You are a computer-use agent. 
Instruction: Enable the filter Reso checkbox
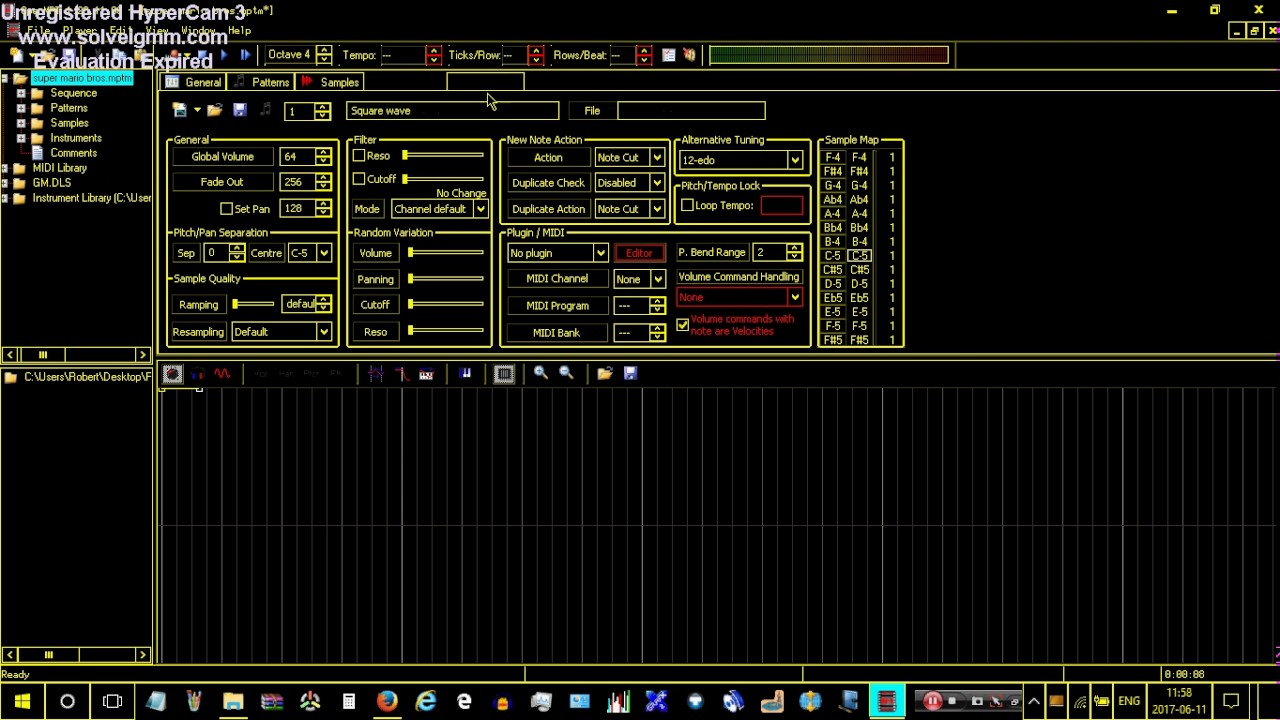pos(359,156)
